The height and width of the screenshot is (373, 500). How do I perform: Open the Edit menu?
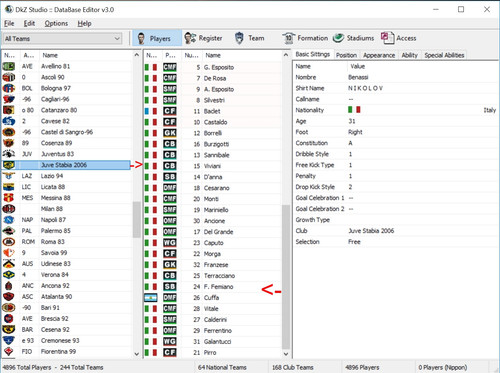pyautogui.click(x=29, y=23)
